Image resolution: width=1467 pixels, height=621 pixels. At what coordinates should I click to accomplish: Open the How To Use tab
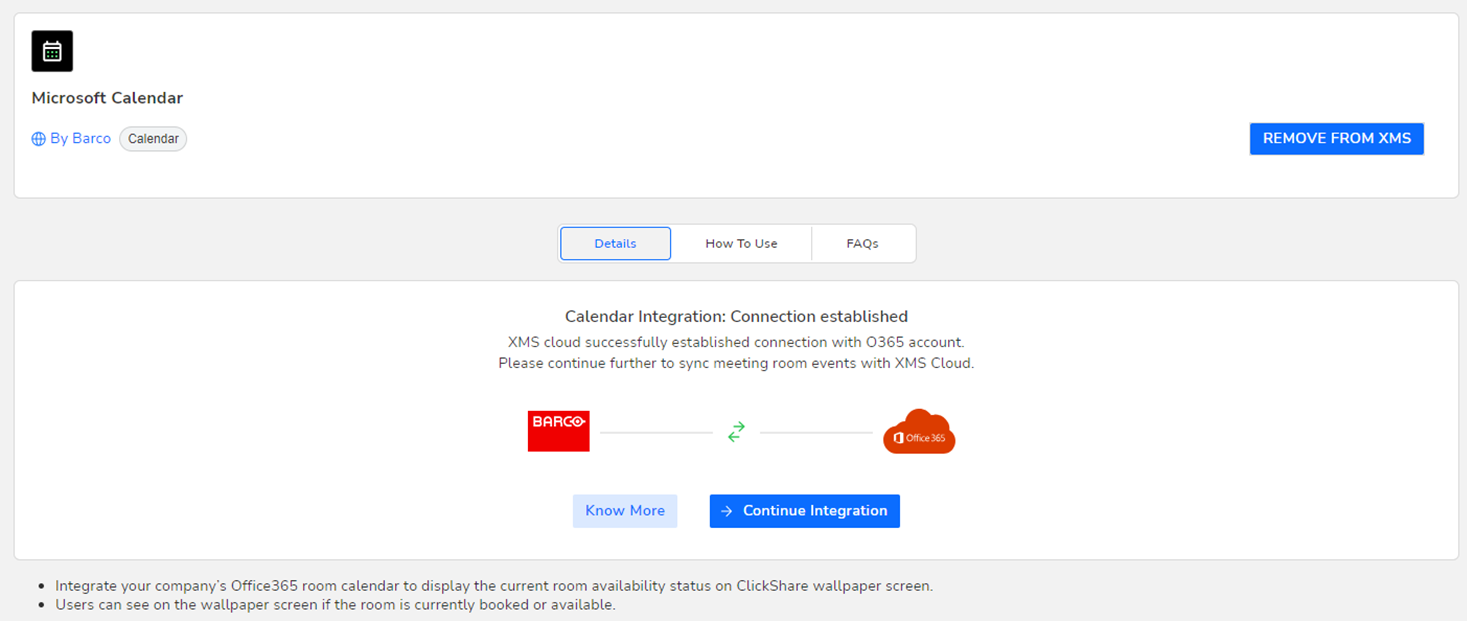(741, 243)
